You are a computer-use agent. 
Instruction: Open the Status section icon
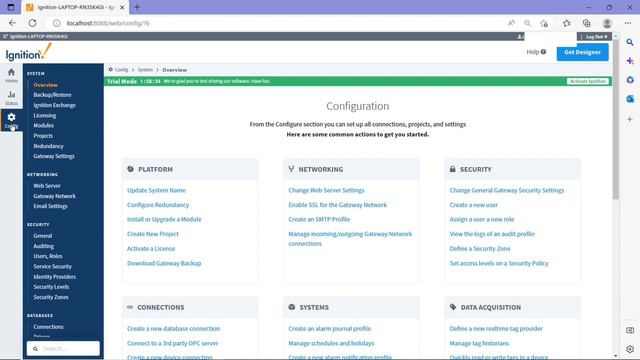pyautogui.click(x=11, y=98)
